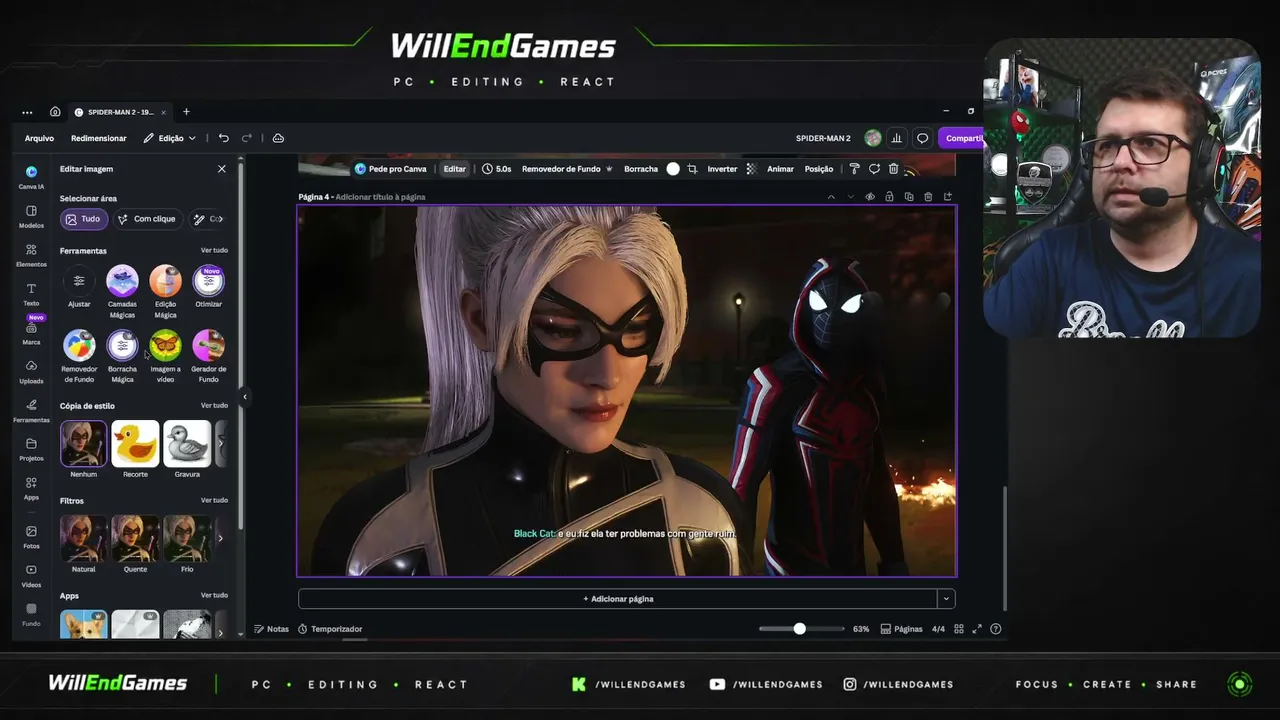Screen dimensions: 1280x720
Task: Hide page 4 with the eye icon
Action: [870, 197]
